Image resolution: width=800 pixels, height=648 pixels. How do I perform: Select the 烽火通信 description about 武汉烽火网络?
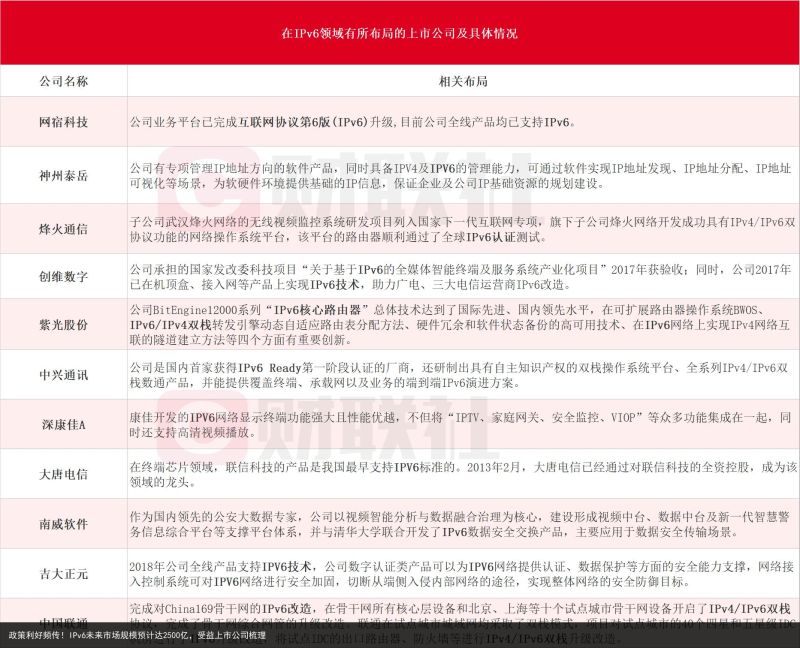tap(462, 230)
